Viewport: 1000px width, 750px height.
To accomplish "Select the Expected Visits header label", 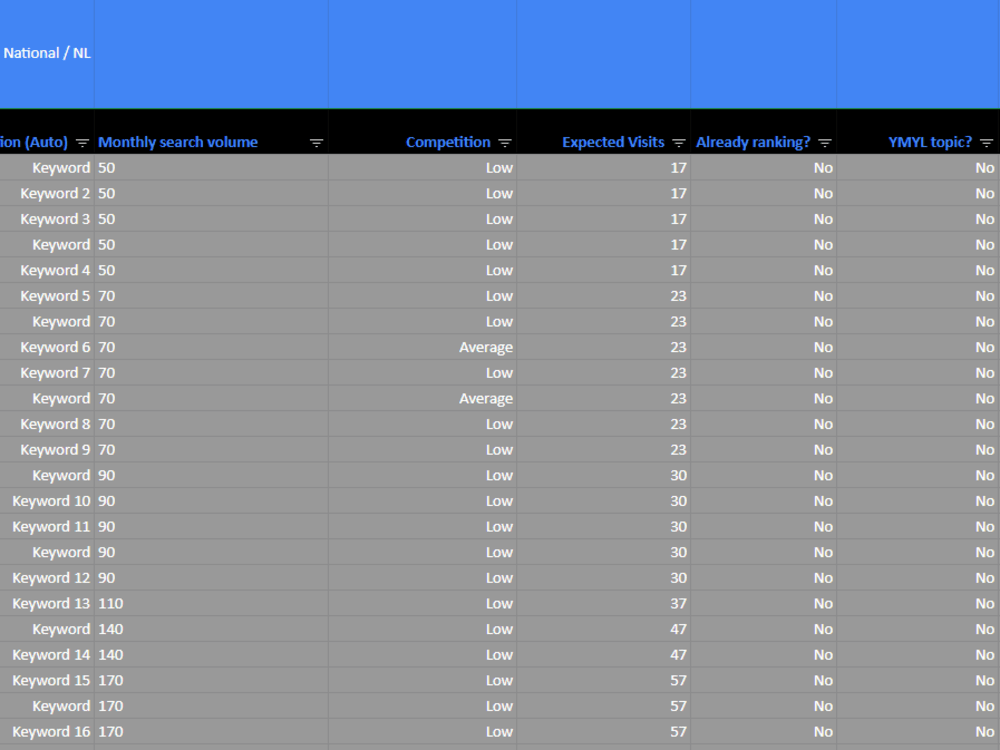I will [613, 142].
